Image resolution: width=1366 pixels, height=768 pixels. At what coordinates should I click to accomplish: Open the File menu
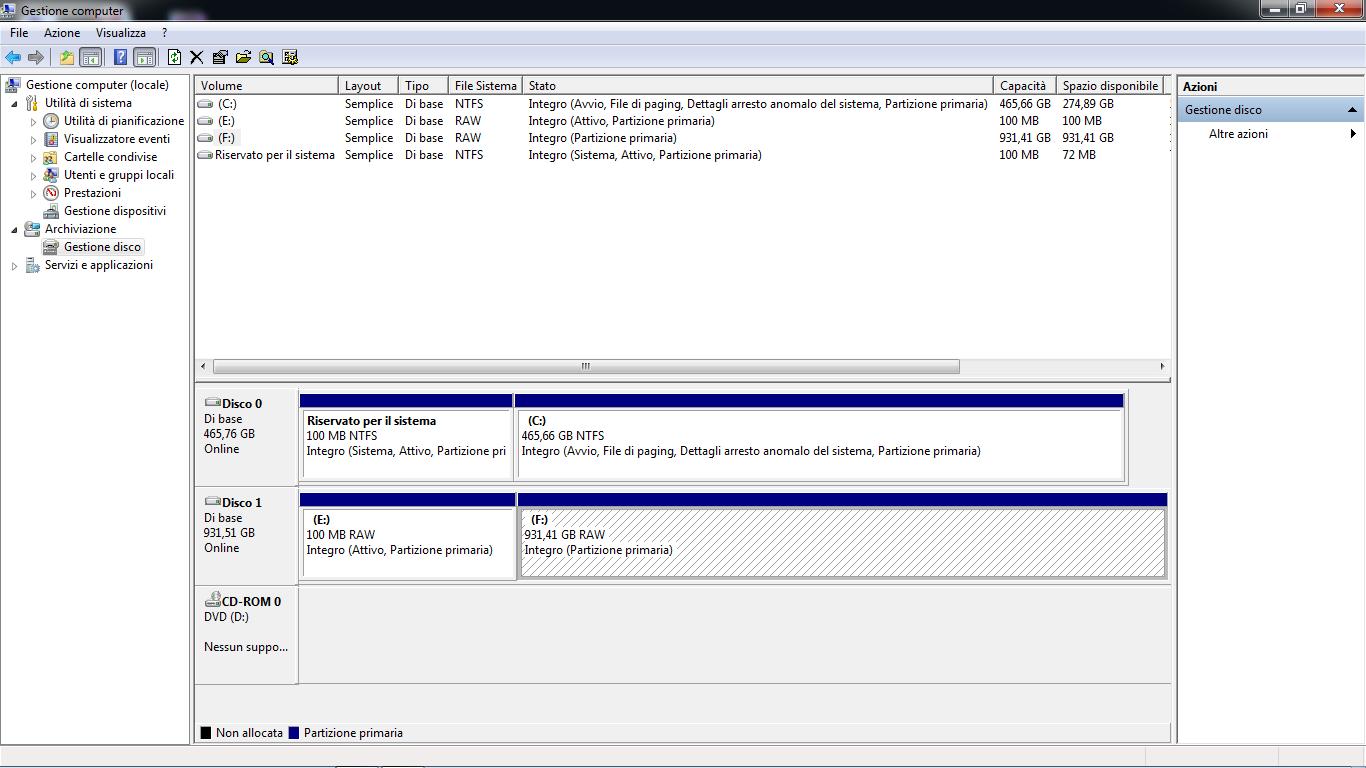(19, 33)
